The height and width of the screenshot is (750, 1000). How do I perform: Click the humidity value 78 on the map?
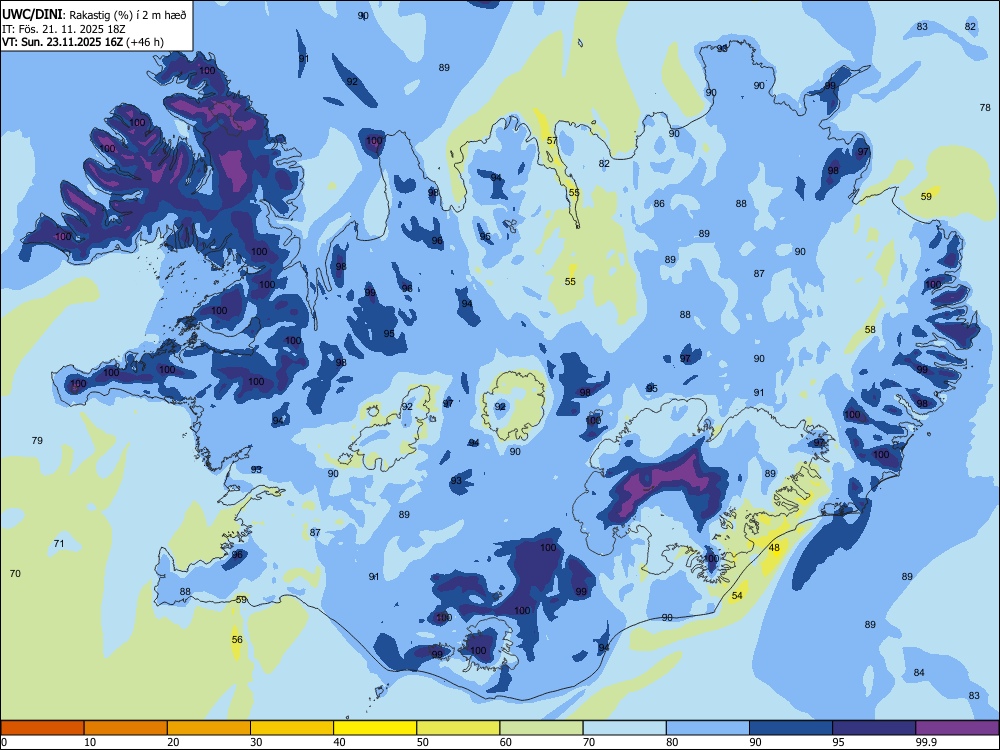point(985,108)
